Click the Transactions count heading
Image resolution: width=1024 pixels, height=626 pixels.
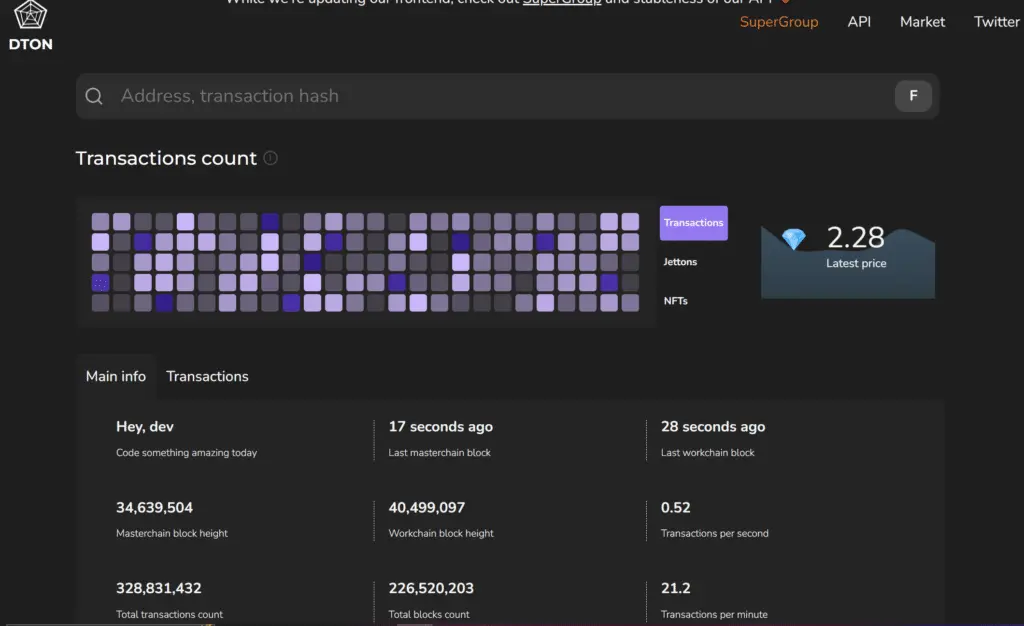pyautogui.click(x=166, y=158)
